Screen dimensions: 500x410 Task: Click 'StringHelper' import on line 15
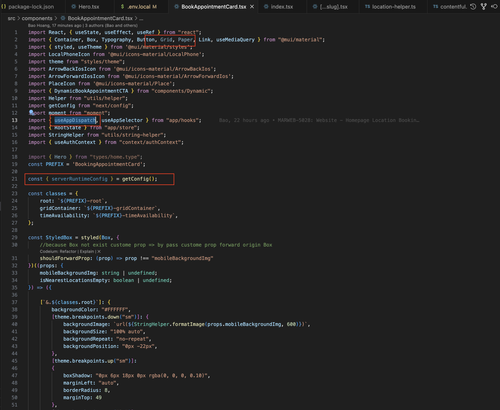coord(66,135)
